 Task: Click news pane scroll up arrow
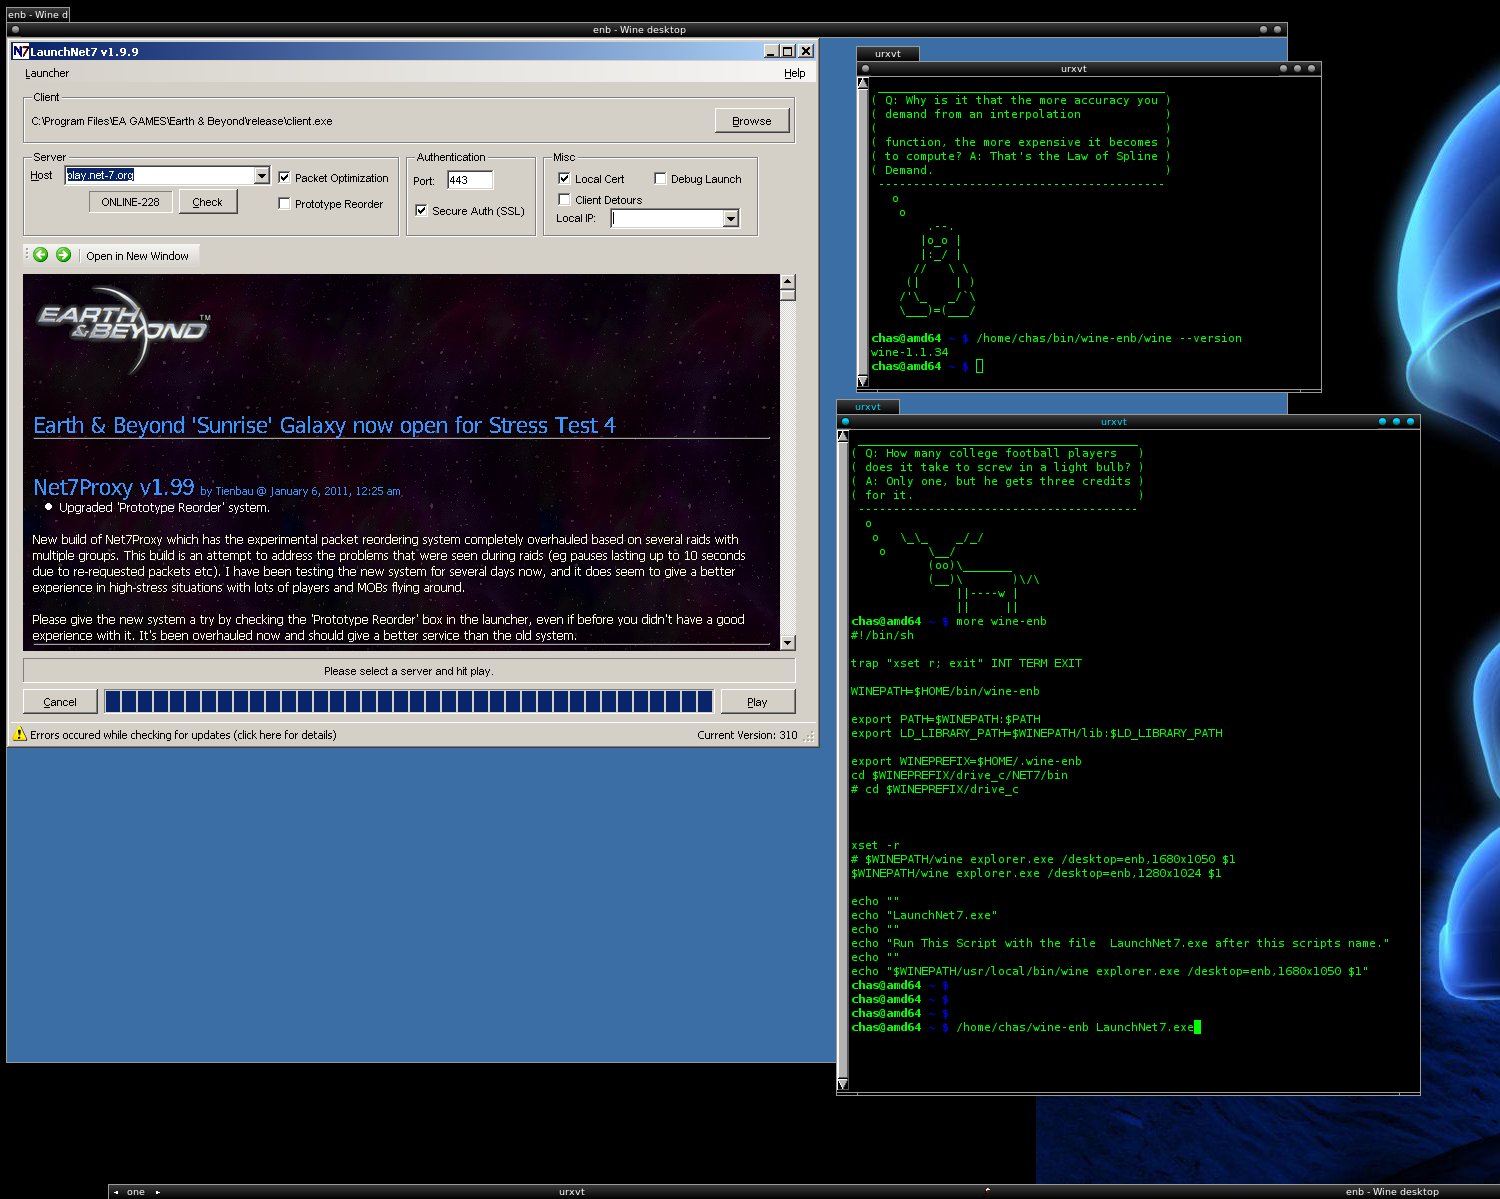pyautogui.click(x=788, y=282)
